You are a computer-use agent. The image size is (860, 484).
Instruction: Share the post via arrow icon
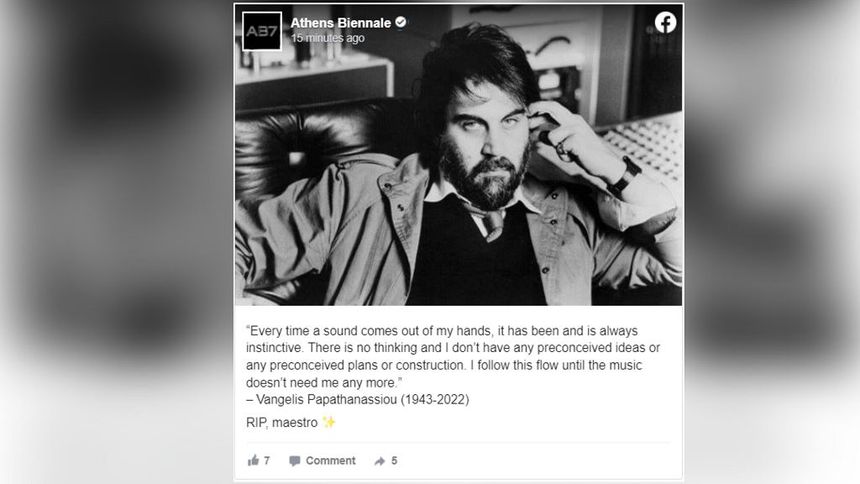tap(380, 461)
